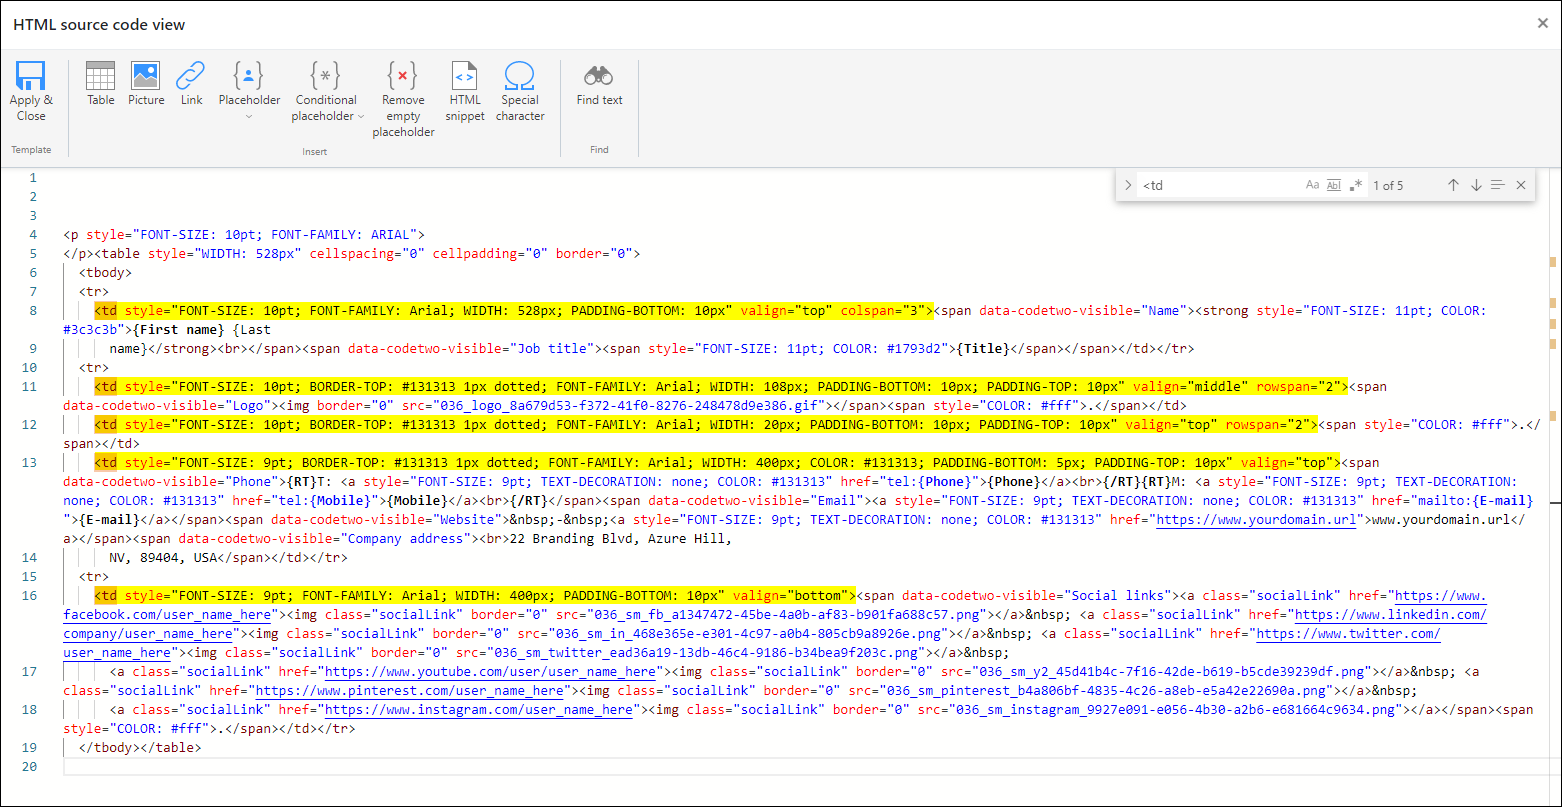Click the opening <tbody> tag
Viewport: 1562px width, 807px height.
click(x=105, y=273)
